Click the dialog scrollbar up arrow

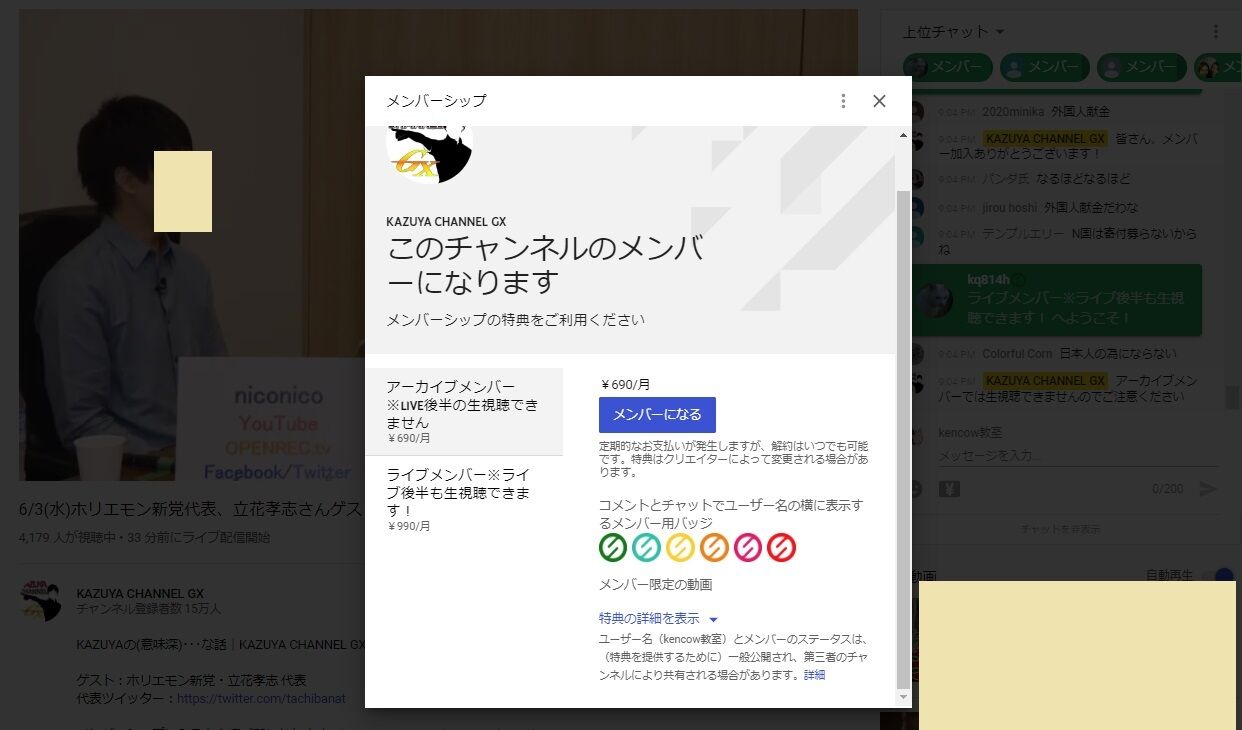pyautogui.click(x=904, y=134)
